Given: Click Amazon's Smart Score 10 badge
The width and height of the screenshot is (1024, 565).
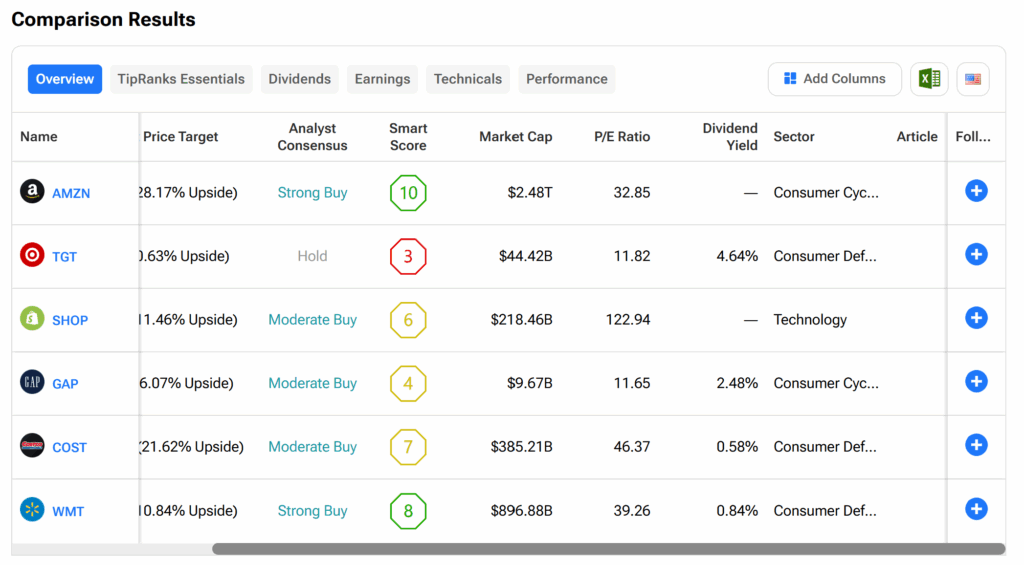Looking at the screenshot, I should [x=408, y=193].
